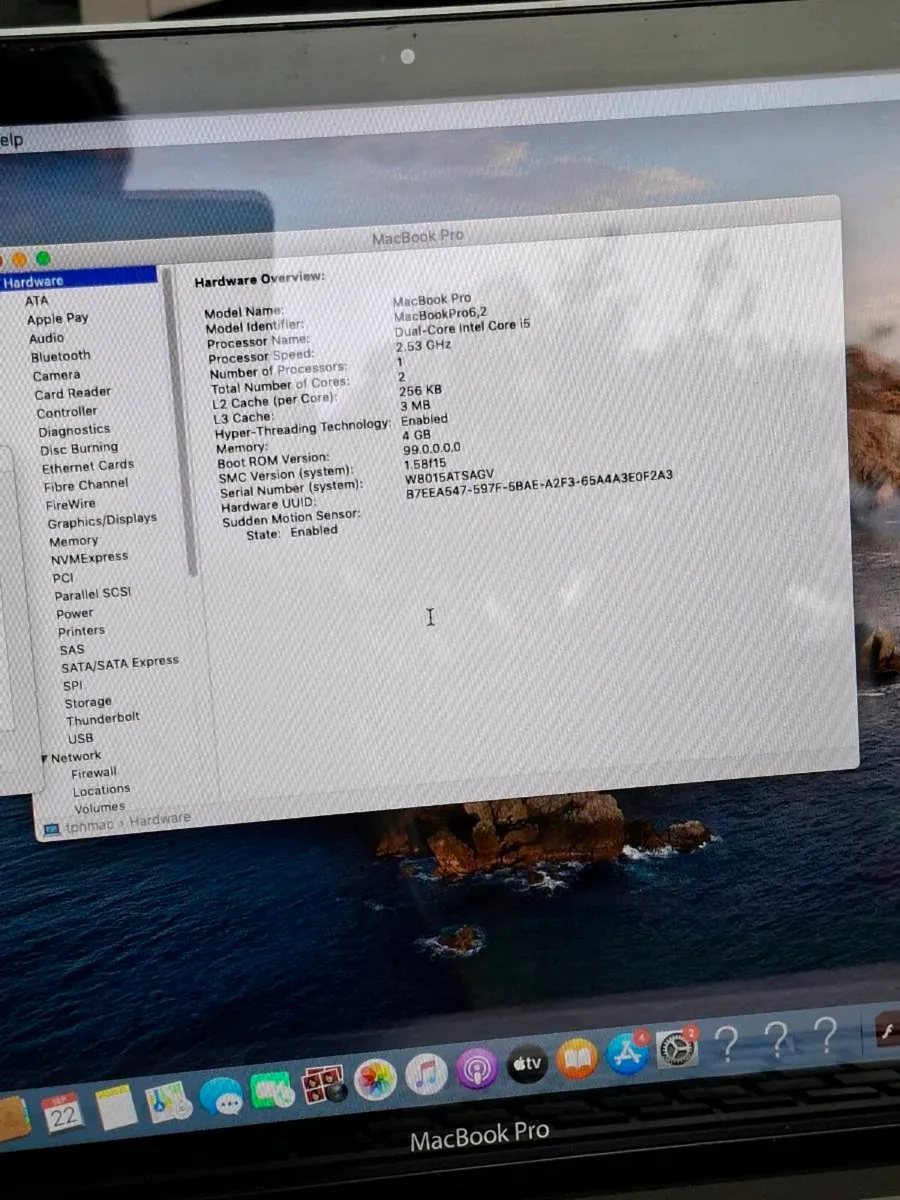Click Hardware in the bottom path bar
Viewport: 900px width, 1200px height.
[x=160, y=818]
